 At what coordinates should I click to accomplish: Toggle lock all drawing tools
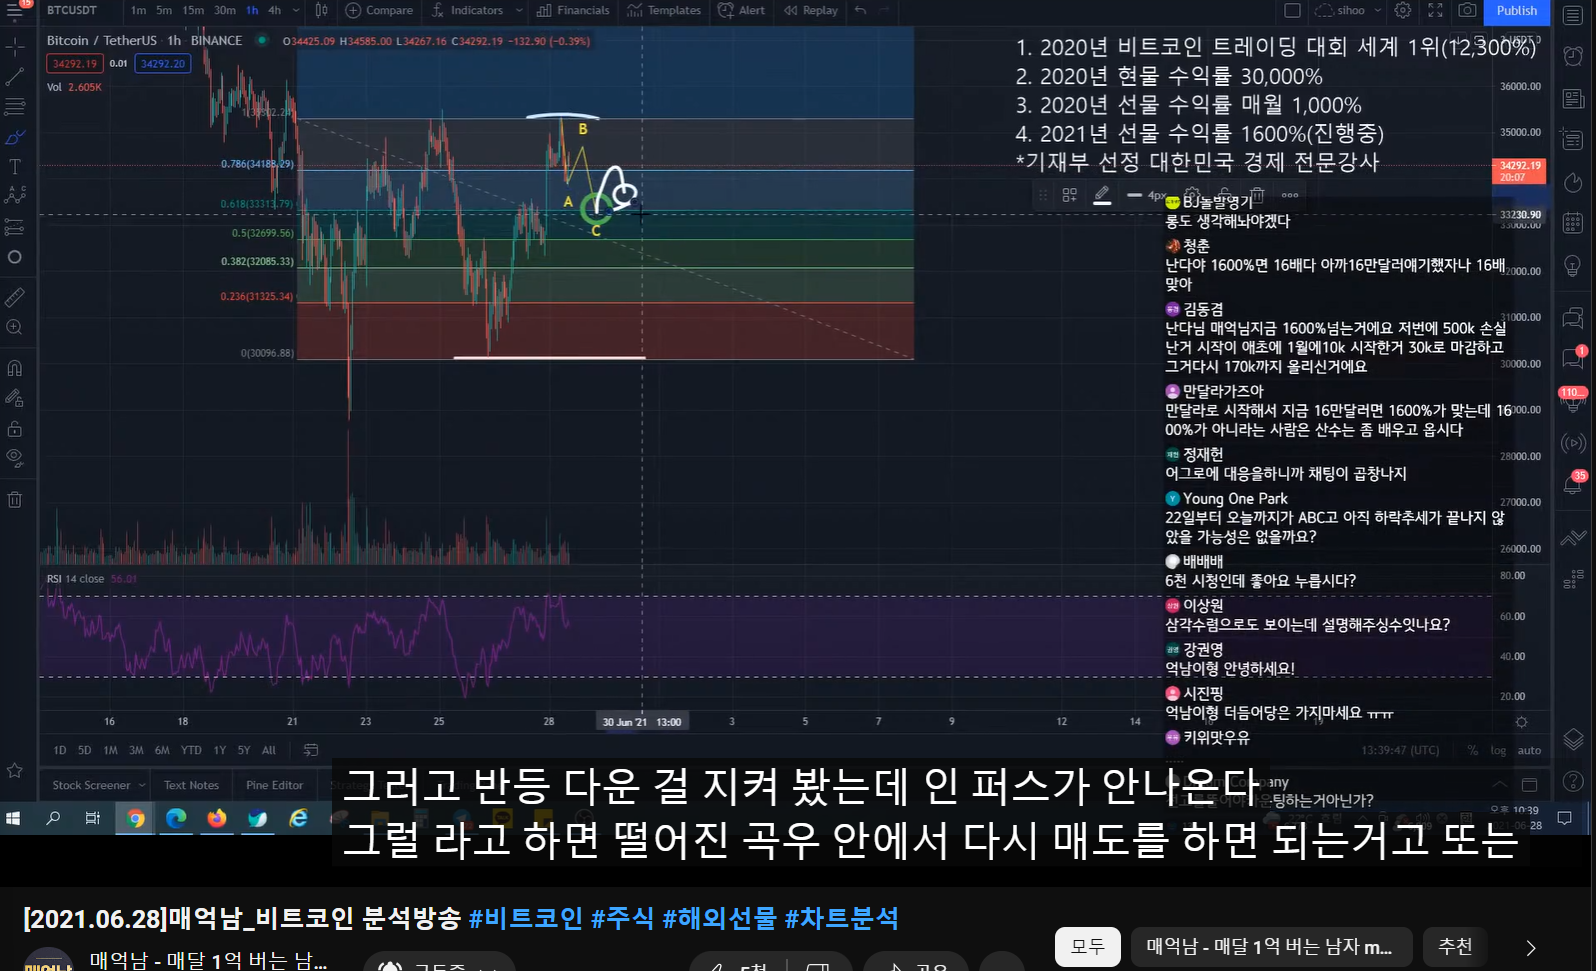coord(15,429)
